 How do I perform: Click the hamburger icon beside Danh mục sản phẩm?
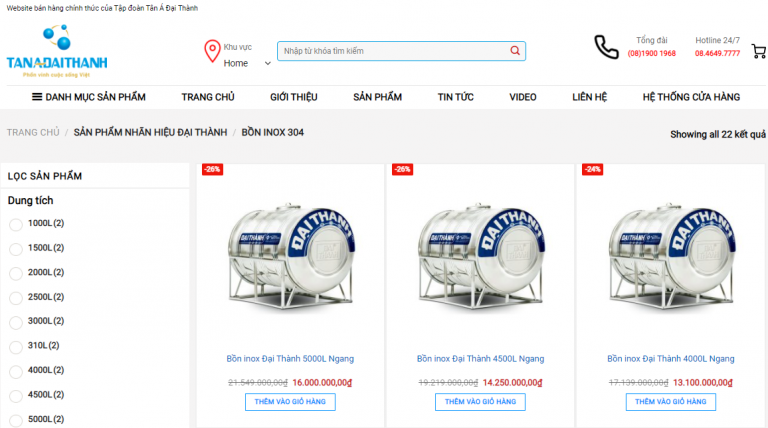coord(37,97)
